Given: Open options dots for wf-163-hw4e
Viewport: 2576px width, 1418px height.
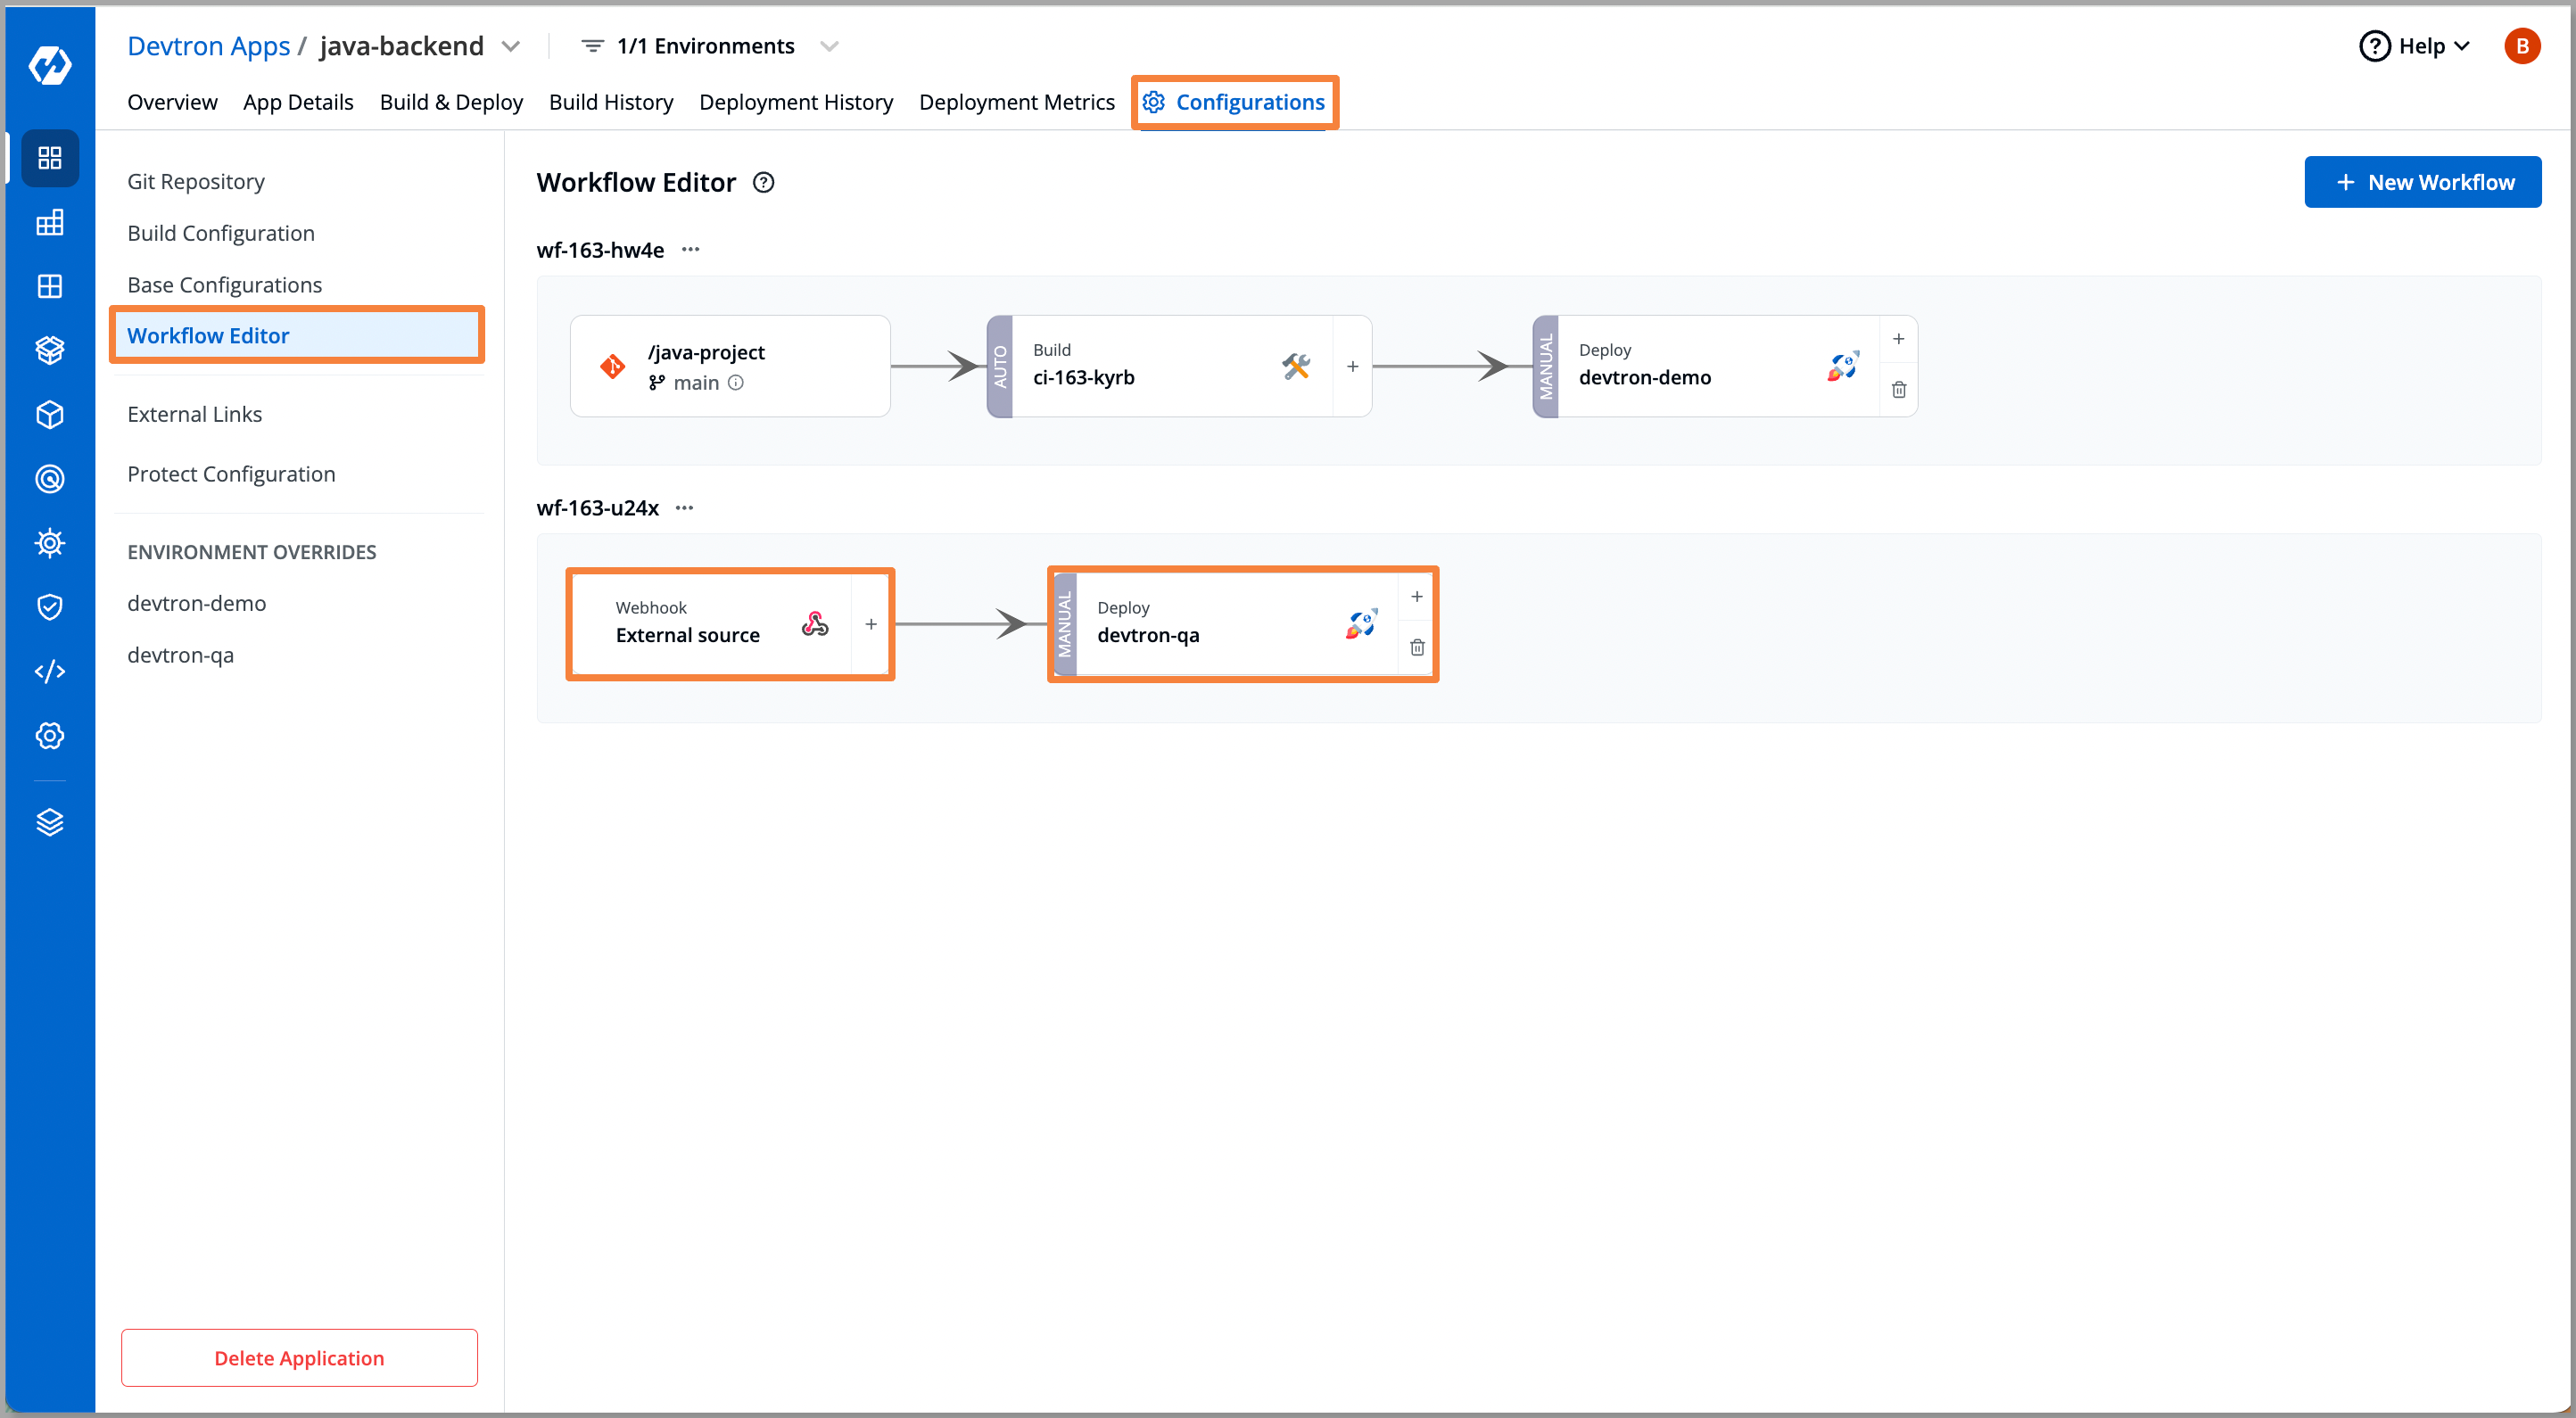Looking at the screenshot, I should pyautogui.click(x=690, y=249).
